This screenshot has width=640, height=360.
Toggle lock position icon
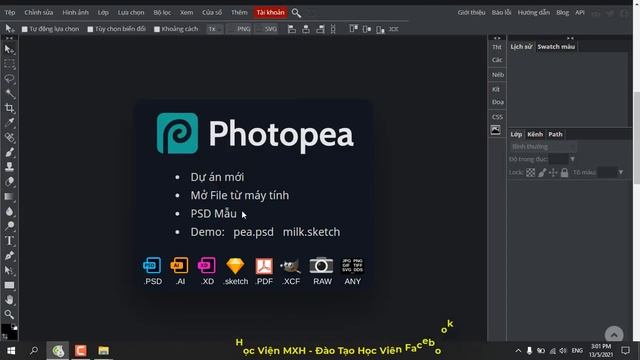(x=553, y=173)
